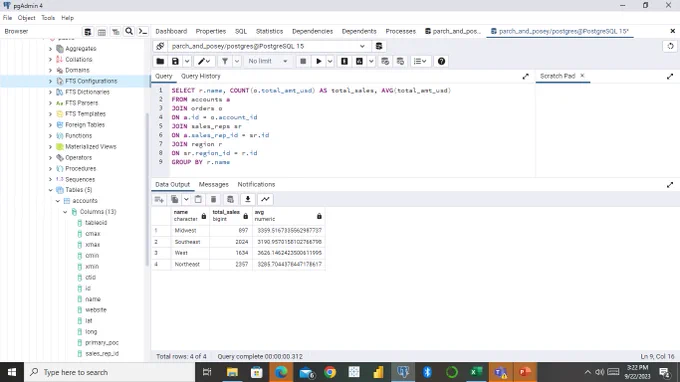
Task: Open query tool Help icon
Action: 441,61
